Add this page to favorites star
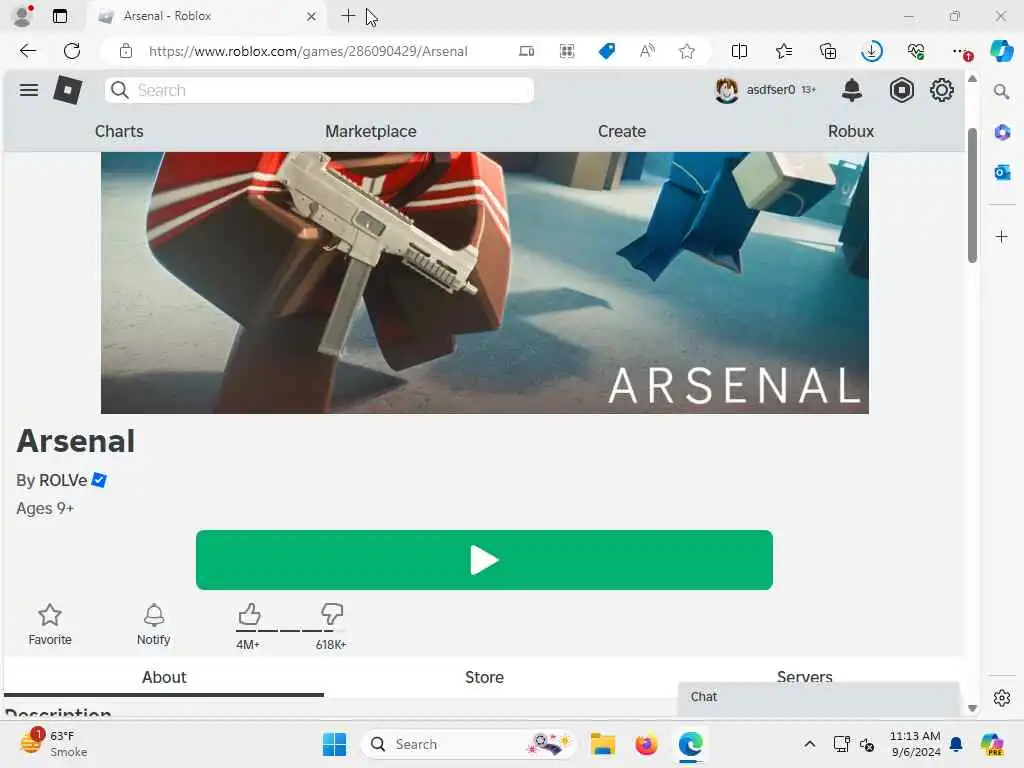 point(686,51)
